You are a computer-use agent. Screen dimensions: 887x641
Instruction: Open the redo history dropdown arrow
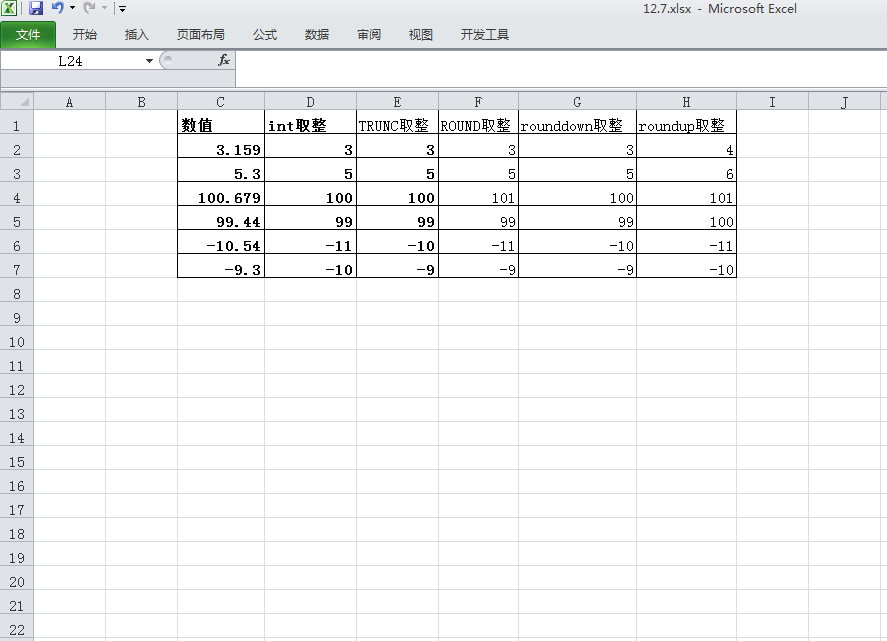point(105,8)
